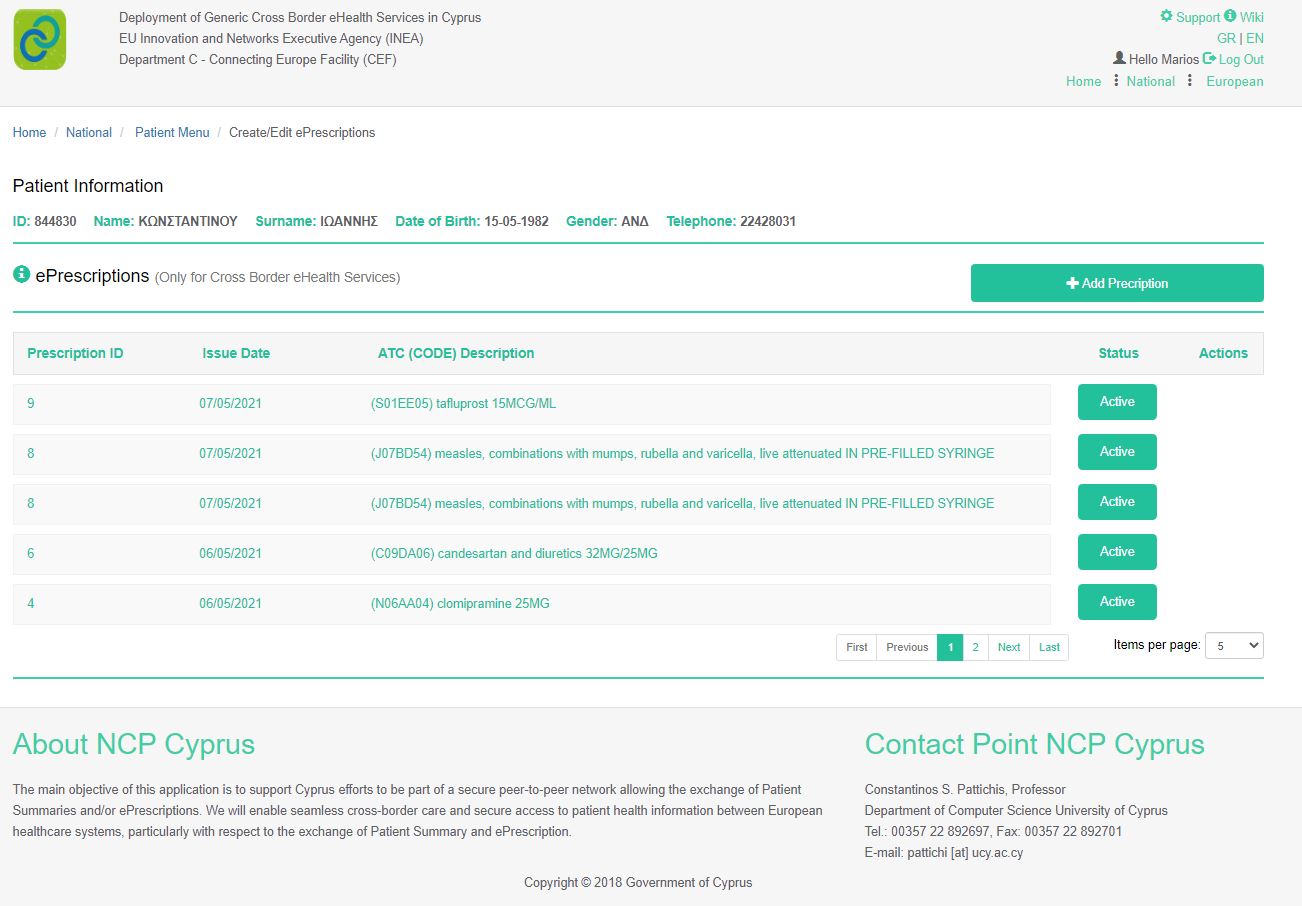The height and width of the screenshot is (906, 1302).
Task: Open Support via the gear icon
Action: tap(1166, 16)
